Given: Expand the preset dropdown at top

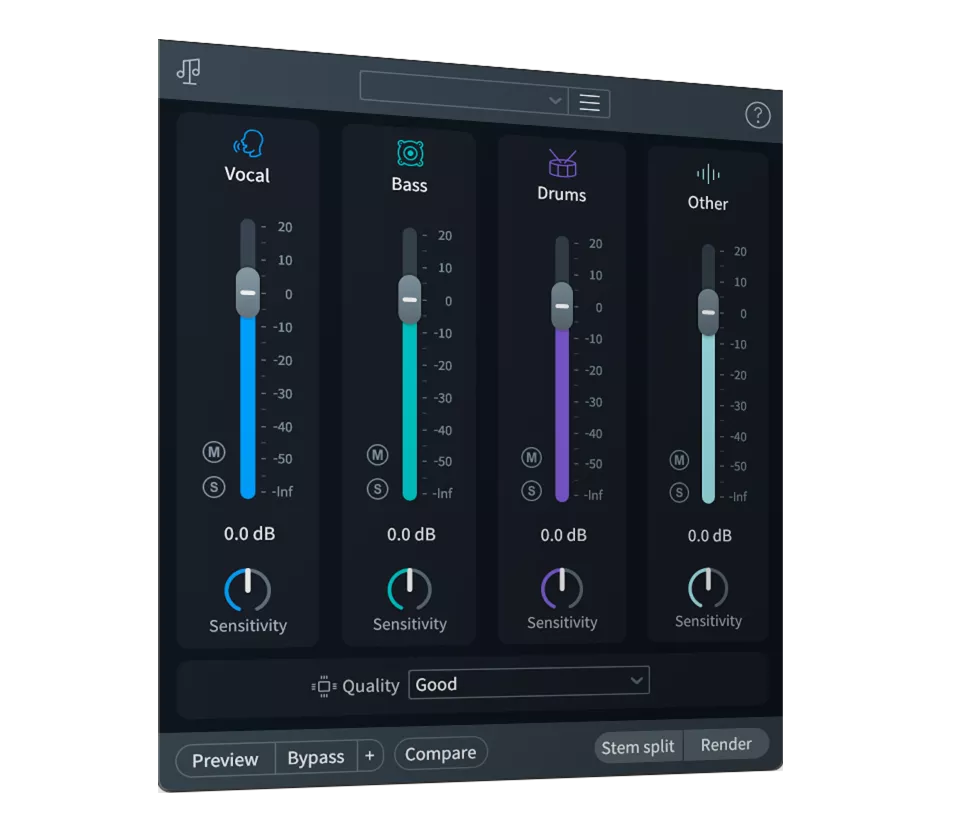Looking at the screenshot, I should [x=464, y=94].
